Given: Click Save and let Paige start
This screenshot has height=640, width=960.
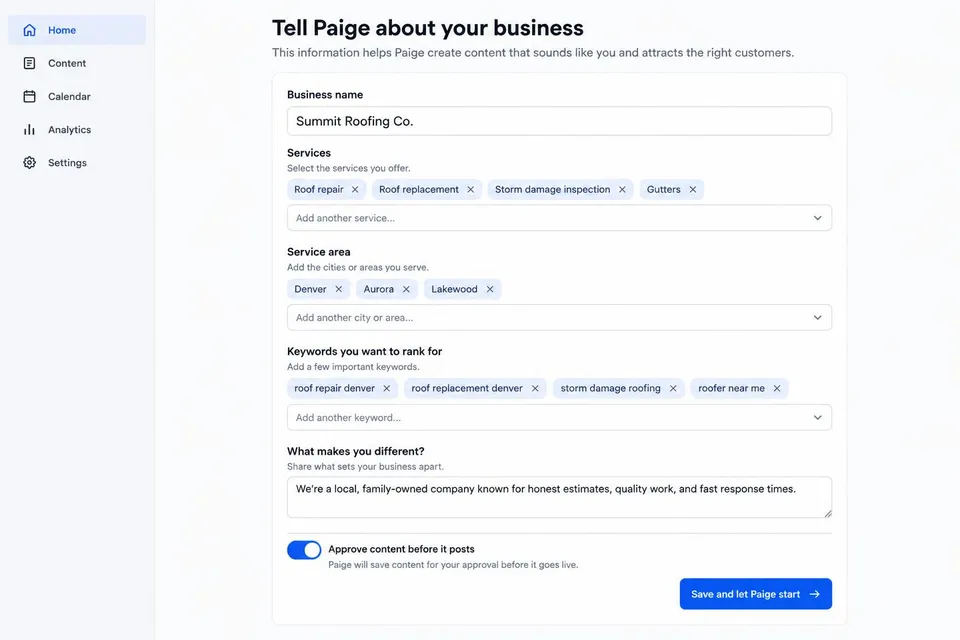Looking at the screenshot, I should (x=756, y=594).
